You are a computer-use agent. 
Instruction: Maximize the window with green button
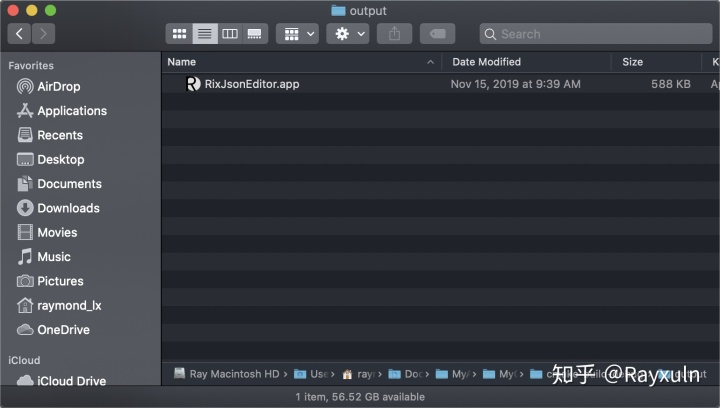click(x=51, y=10)
